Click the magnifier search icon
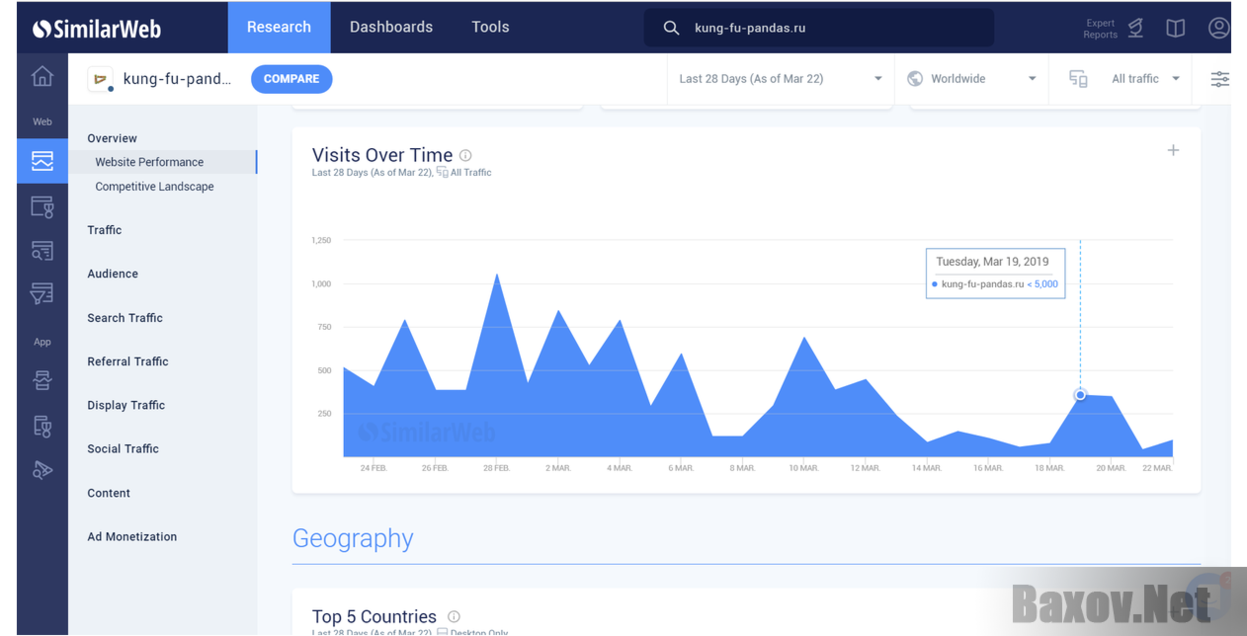 tap(671, 28)
